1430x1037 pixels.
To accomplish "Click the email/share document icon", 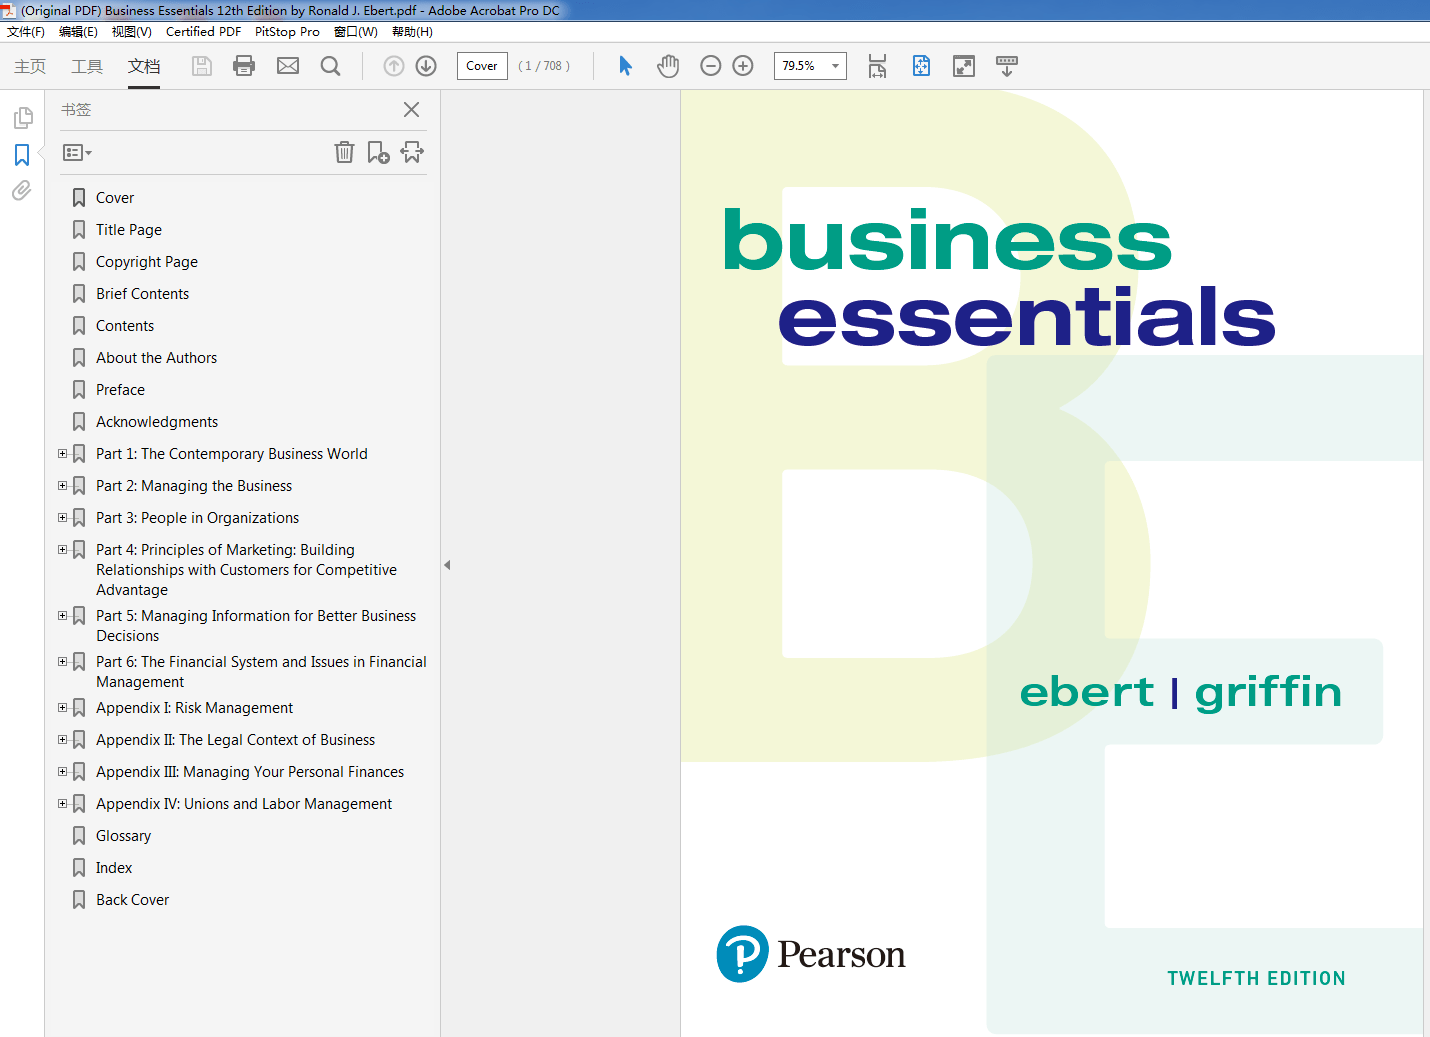I will click(x=288, y=66).
